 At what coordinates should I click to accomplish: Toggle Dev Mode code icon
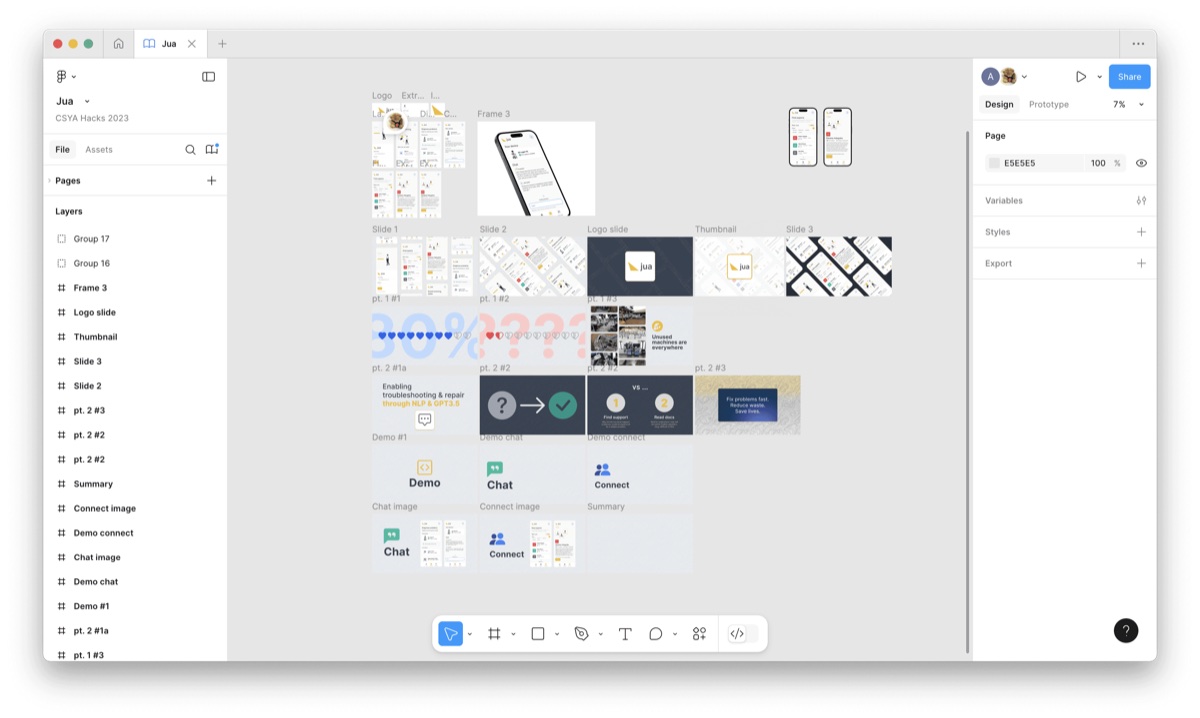click(x=737, y=634)
